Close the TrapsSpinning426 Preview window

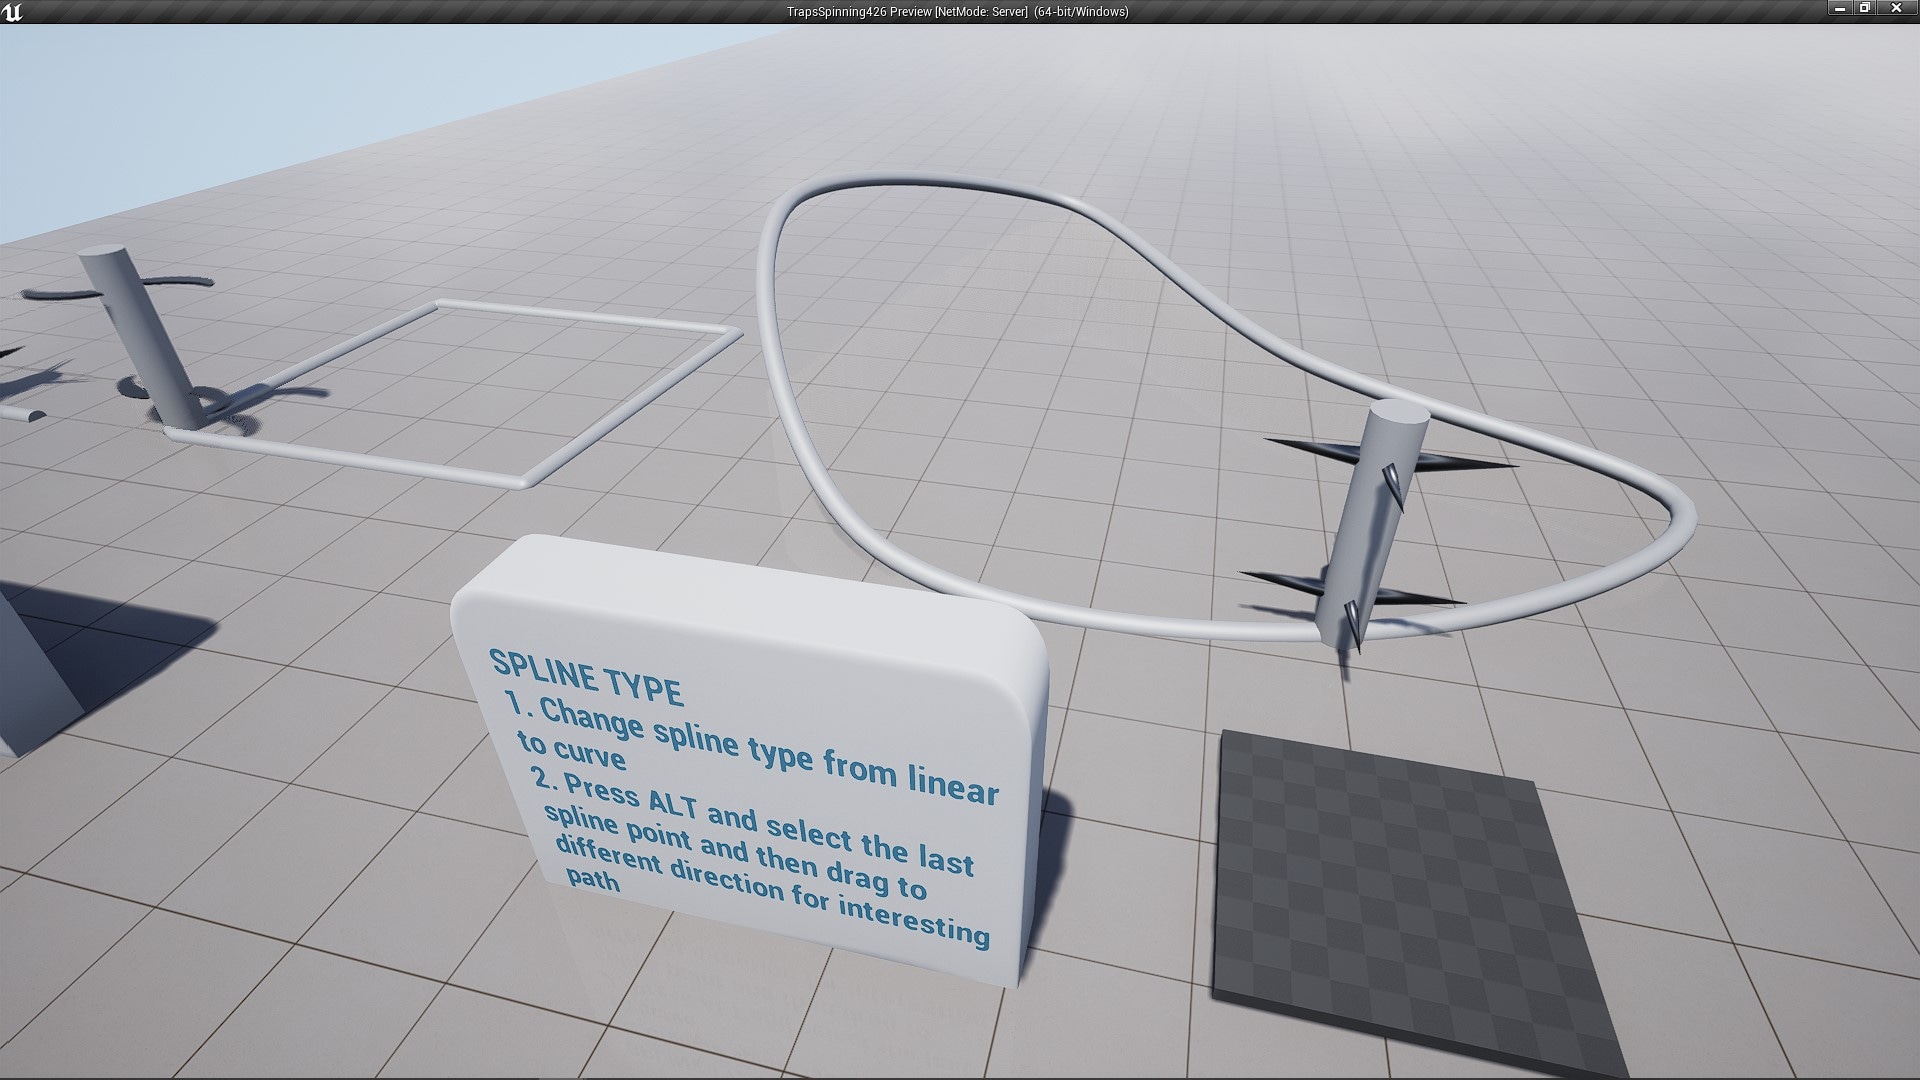(1897, 8)
